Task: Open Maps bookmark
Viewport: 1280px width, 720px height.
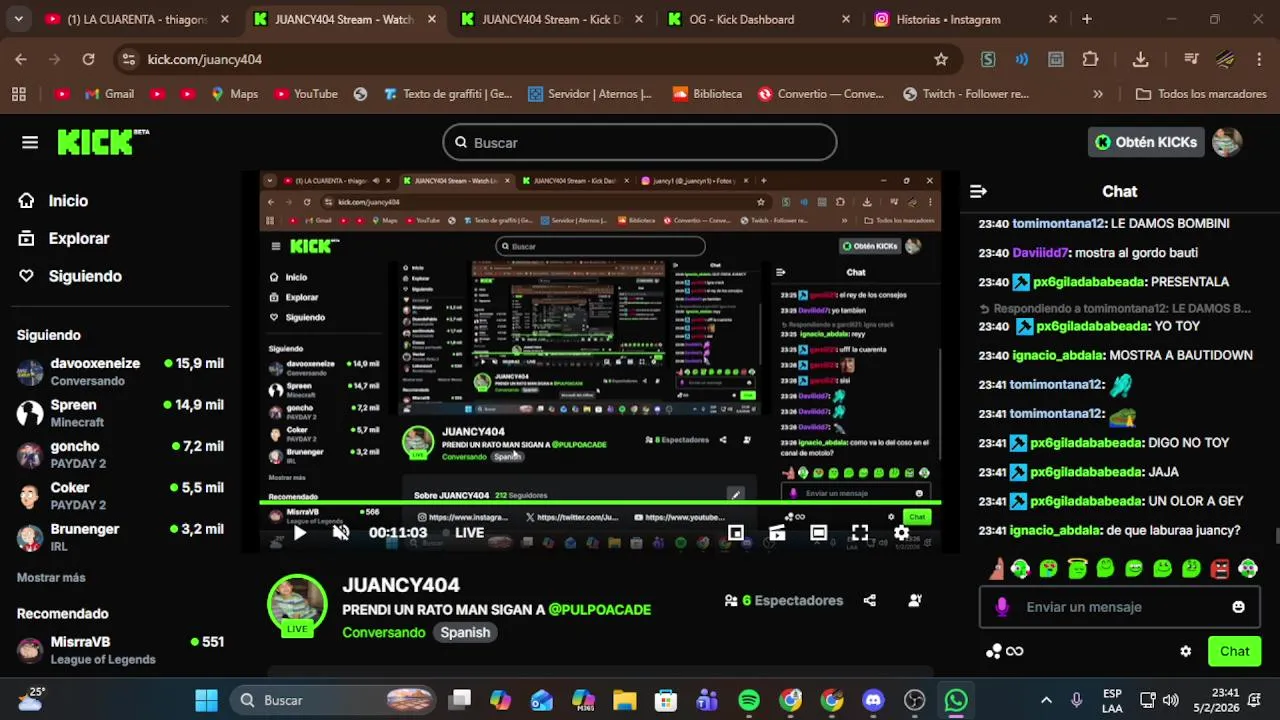Action: coord(234,94)
